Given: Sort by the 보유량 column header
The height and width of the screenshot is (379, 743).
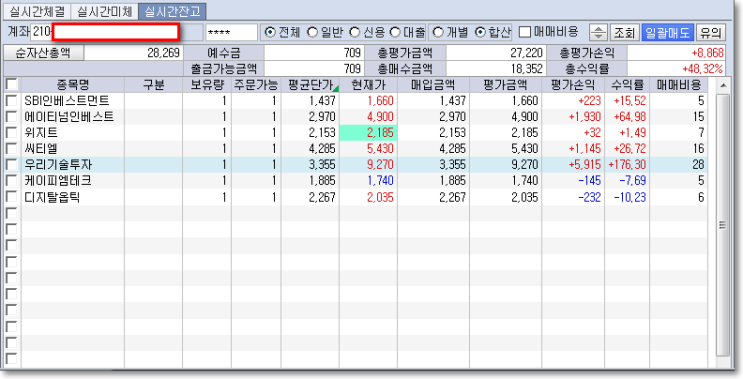Looking at the screenshot, I should coord(207,85).
